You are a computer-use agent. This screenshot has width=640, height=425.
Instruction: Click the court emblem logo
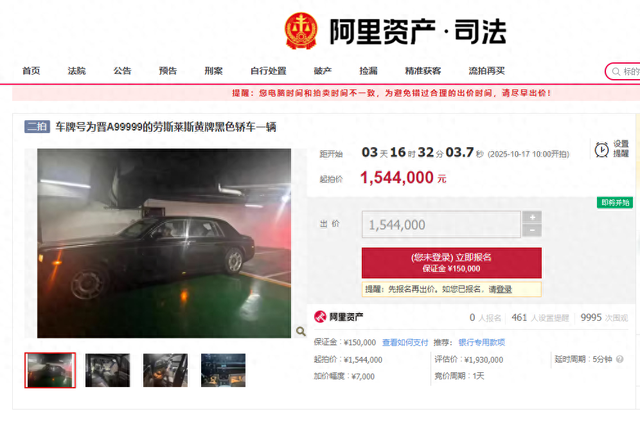(301, 31)
